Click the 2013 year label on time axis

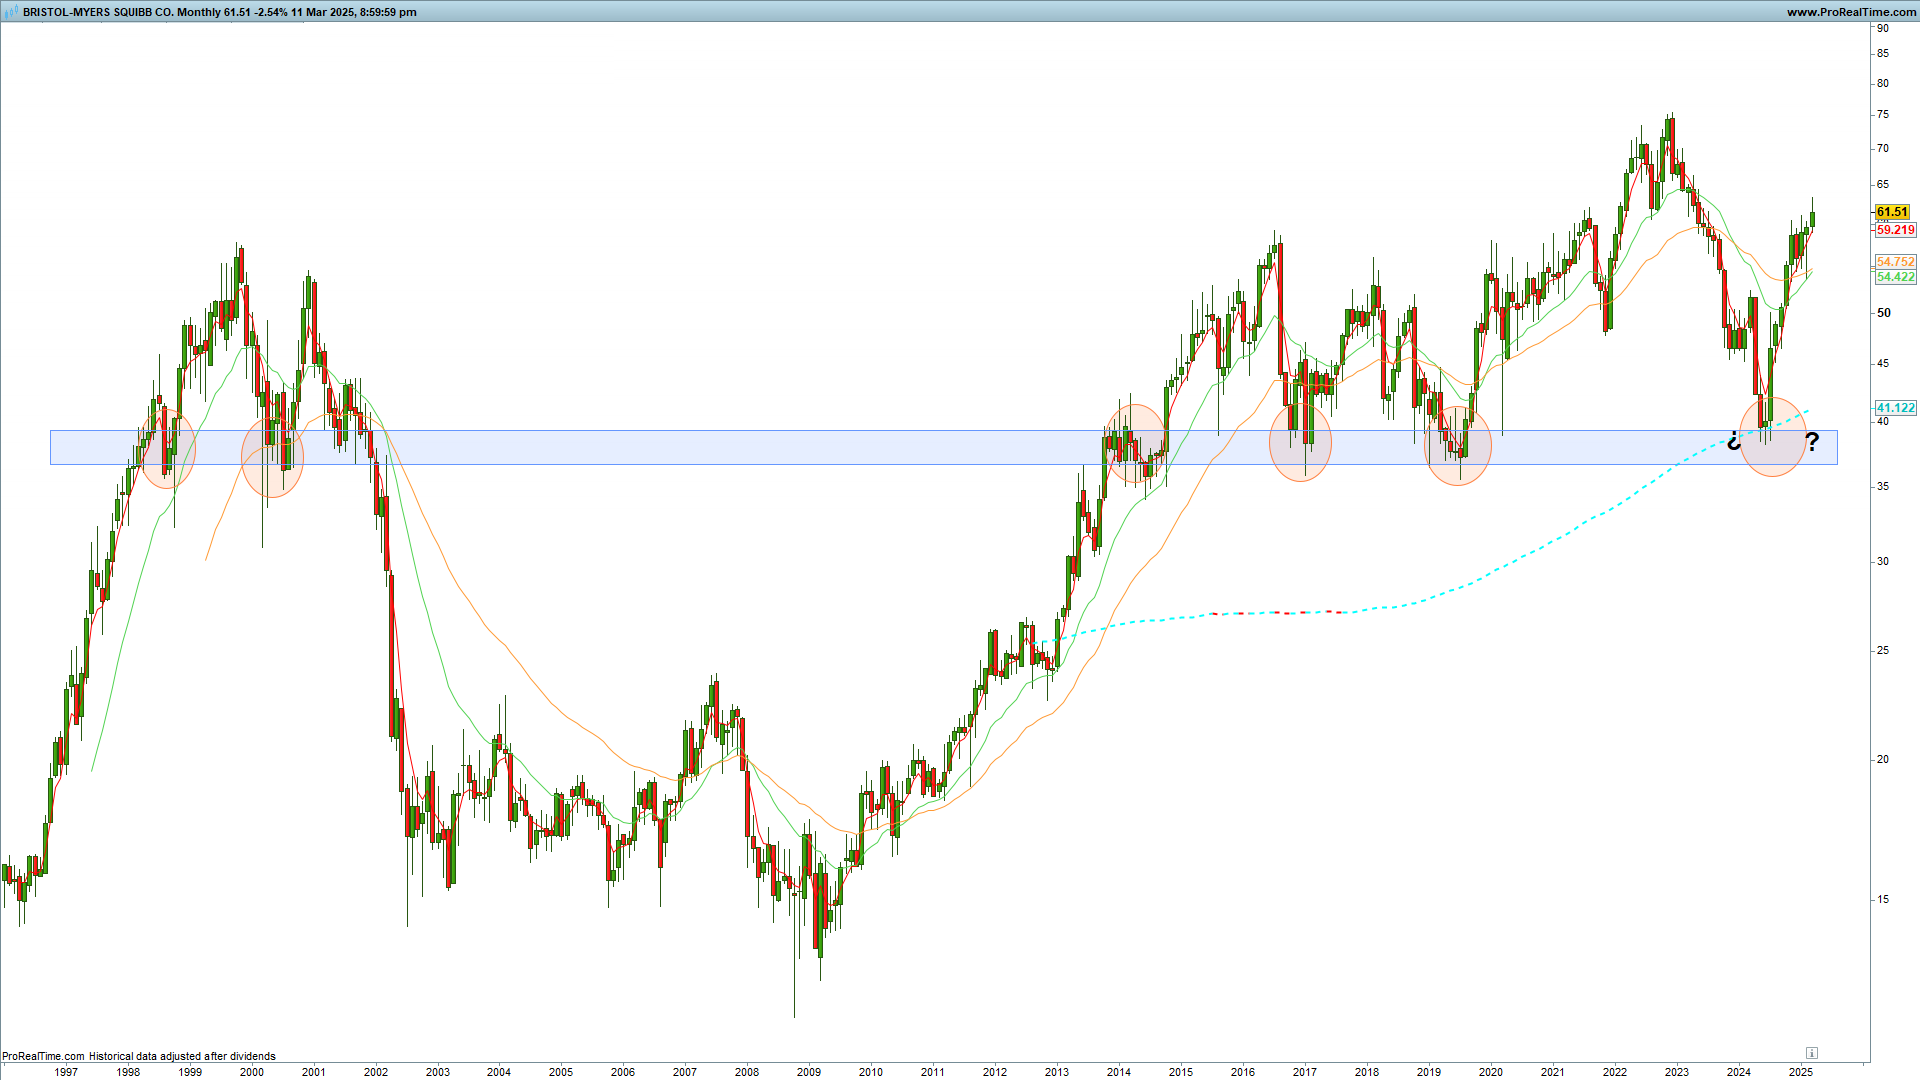(x=1057, y=1072)
